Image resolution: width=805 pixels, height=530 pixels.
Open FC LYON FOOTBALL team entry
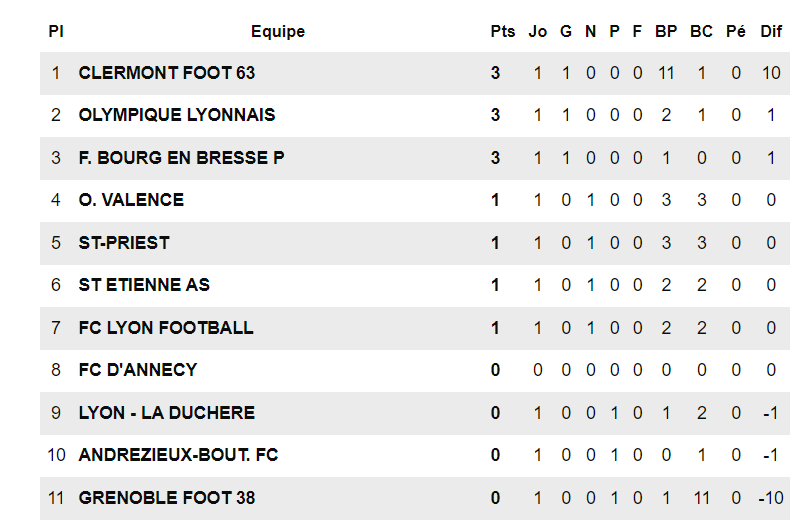tap(166, 328)
